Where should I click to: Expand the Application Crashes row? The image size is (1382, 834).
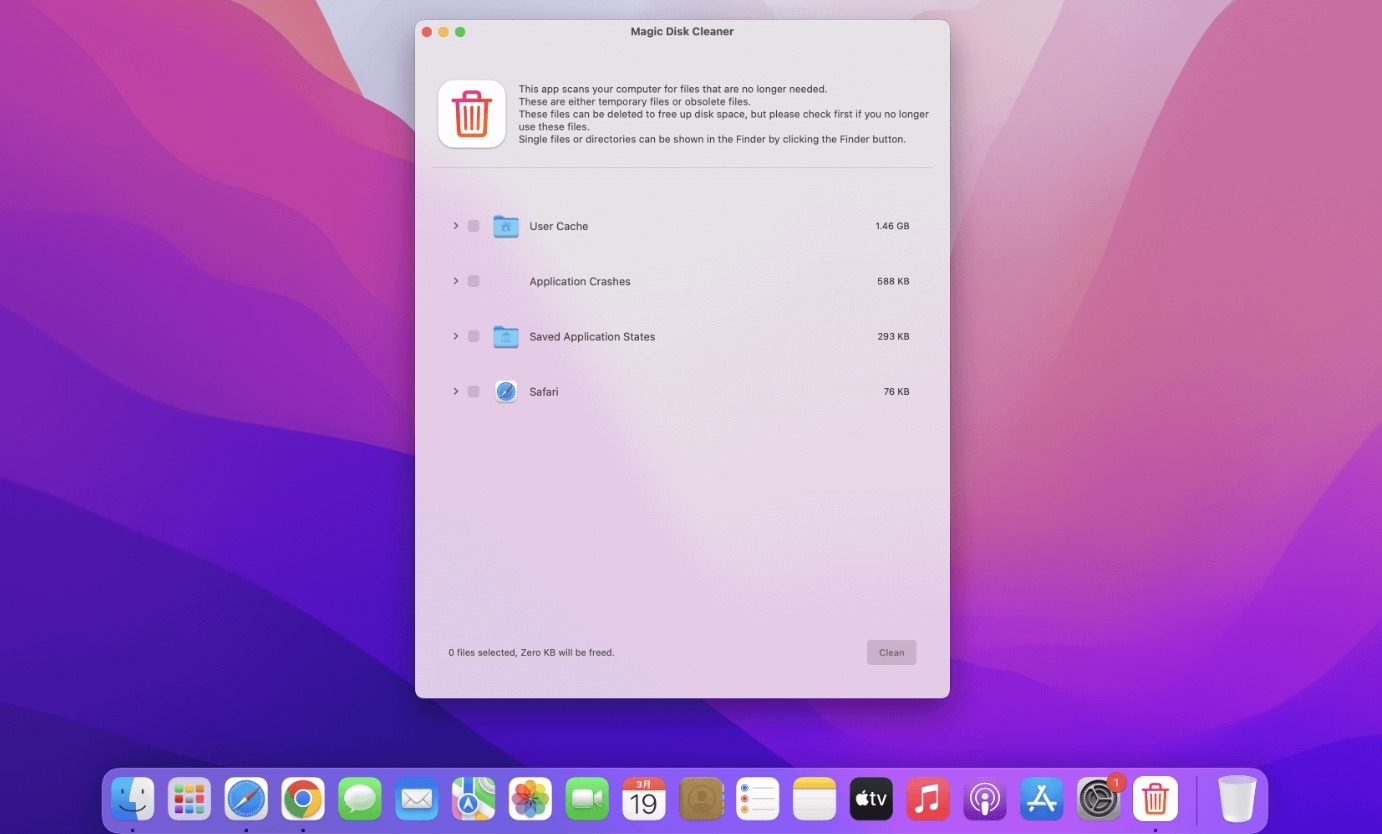pyautogui.click(x=456, y=281)
